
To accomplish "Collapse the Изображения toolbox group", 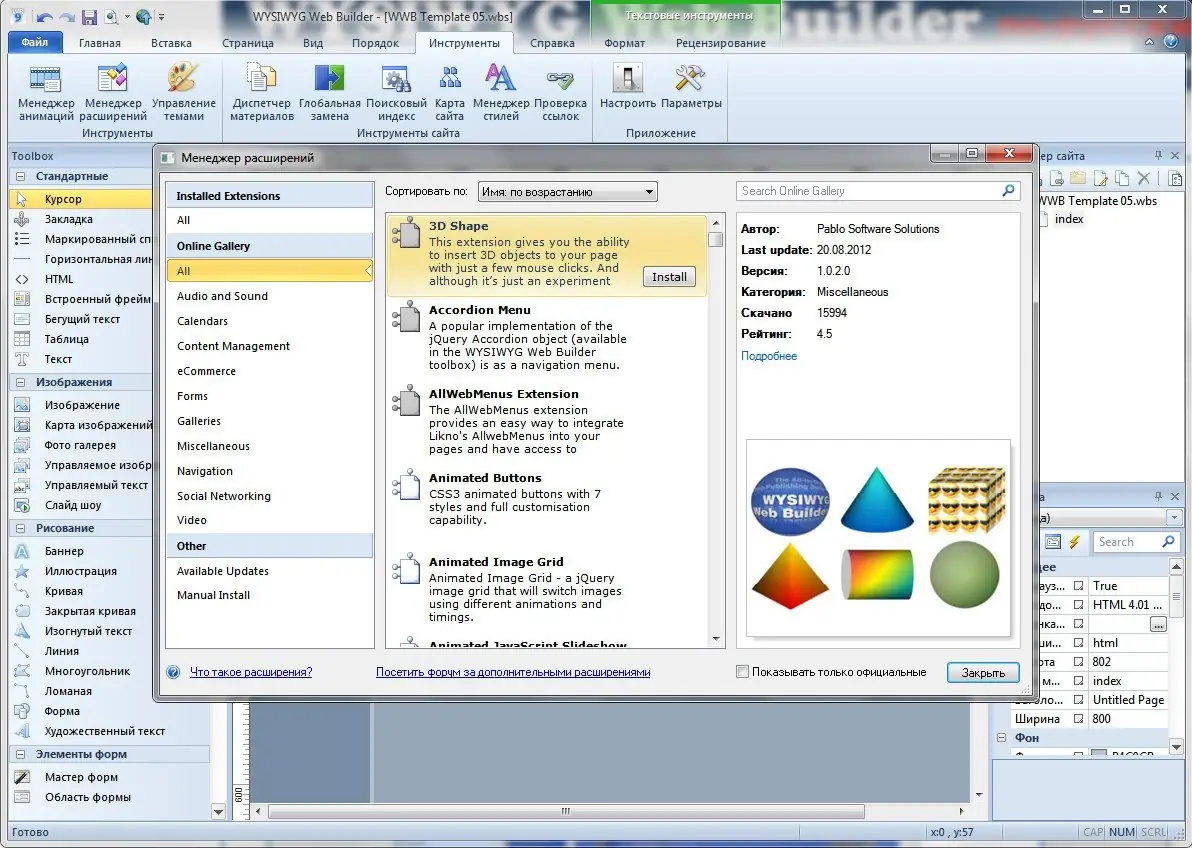I will point(21,382).
